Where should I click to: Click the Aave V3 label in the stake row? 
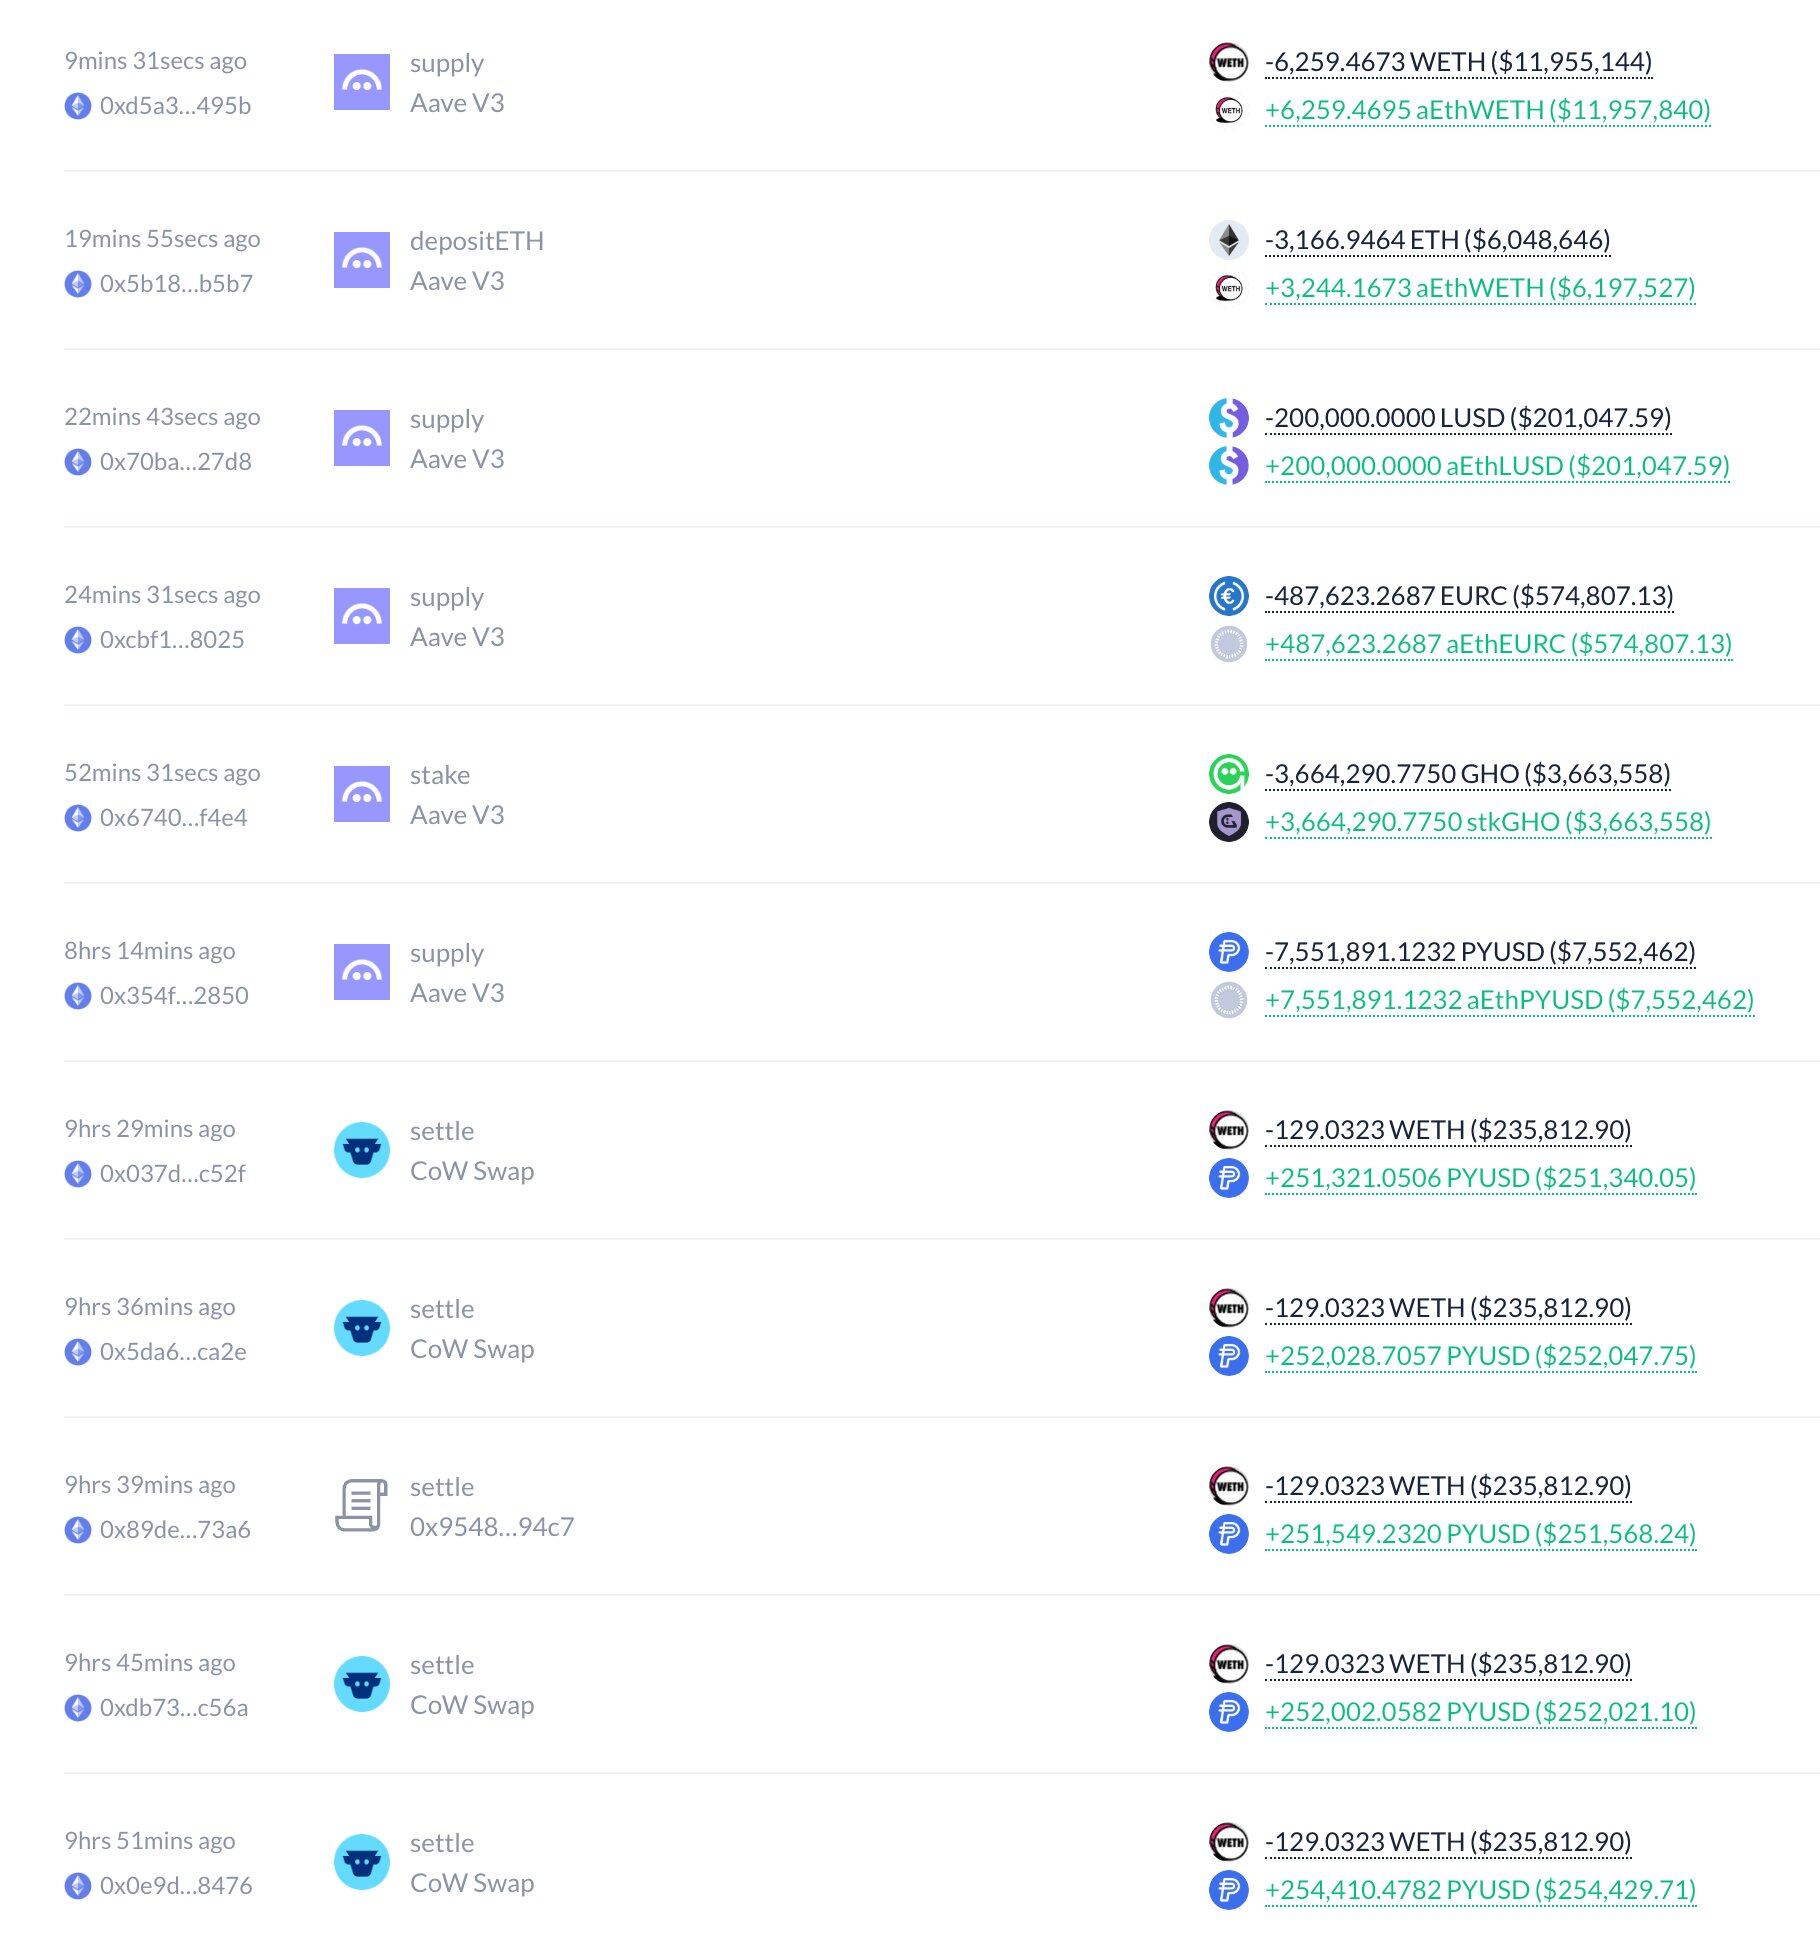pos(457,815)
